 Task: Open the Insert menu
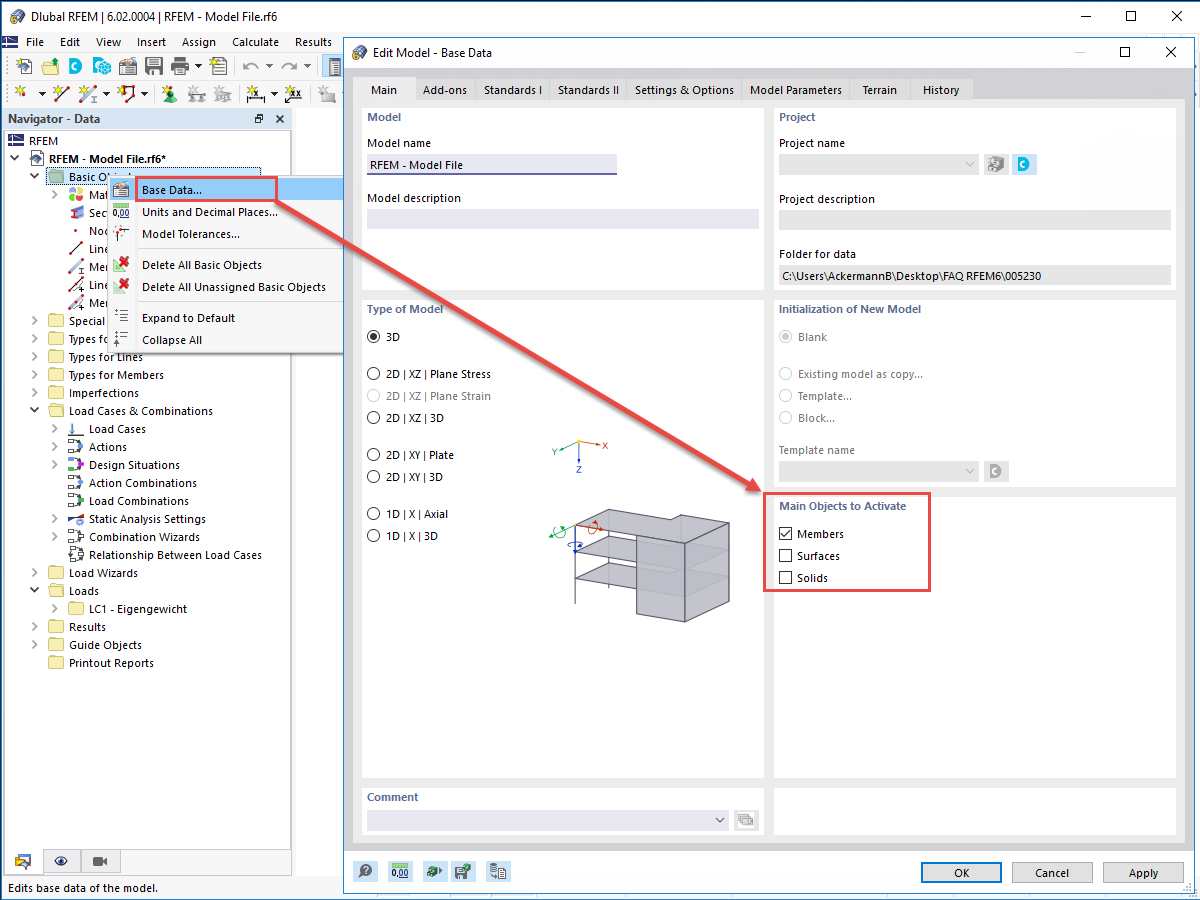pyautogui.click(x=151, y=42)
